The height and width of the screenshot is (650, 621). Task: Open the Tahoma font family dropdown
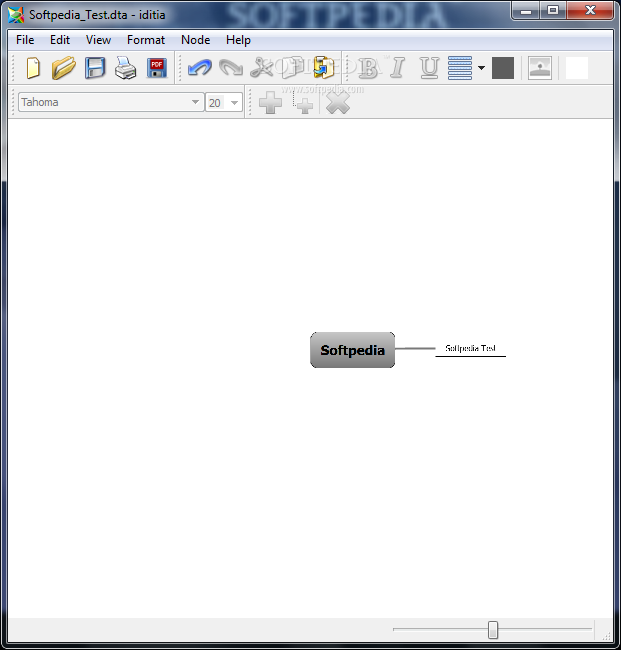[x=111, y=102]
